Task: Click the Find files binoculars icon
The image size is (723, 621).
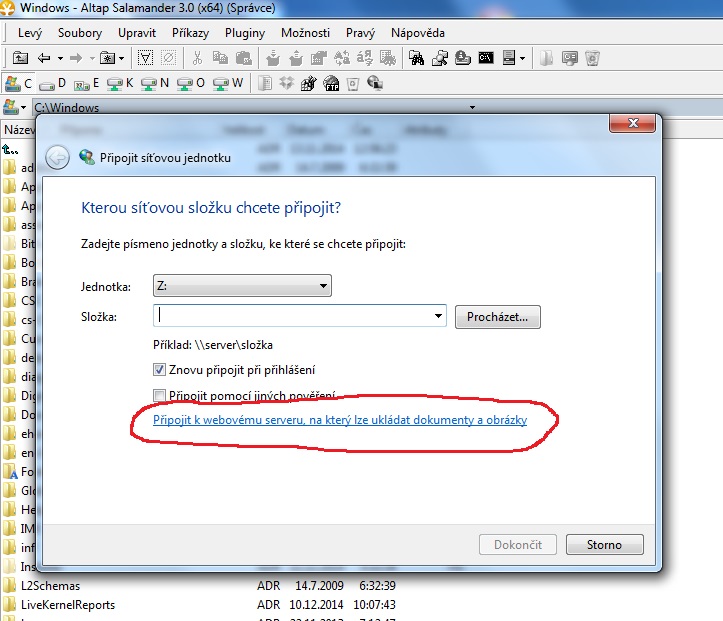Action: (415, 58)
